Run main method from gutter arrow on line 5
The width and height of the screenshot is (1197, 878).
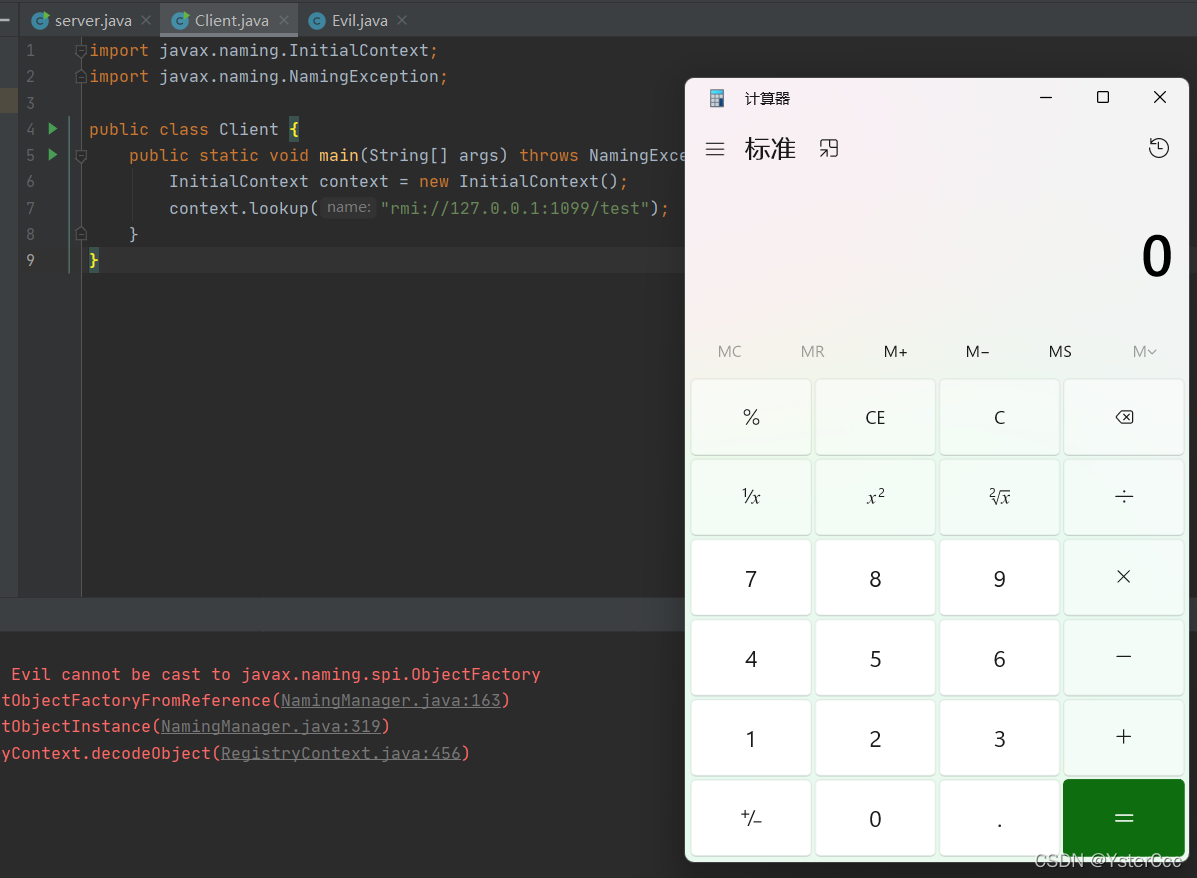[x=53, y=154]
